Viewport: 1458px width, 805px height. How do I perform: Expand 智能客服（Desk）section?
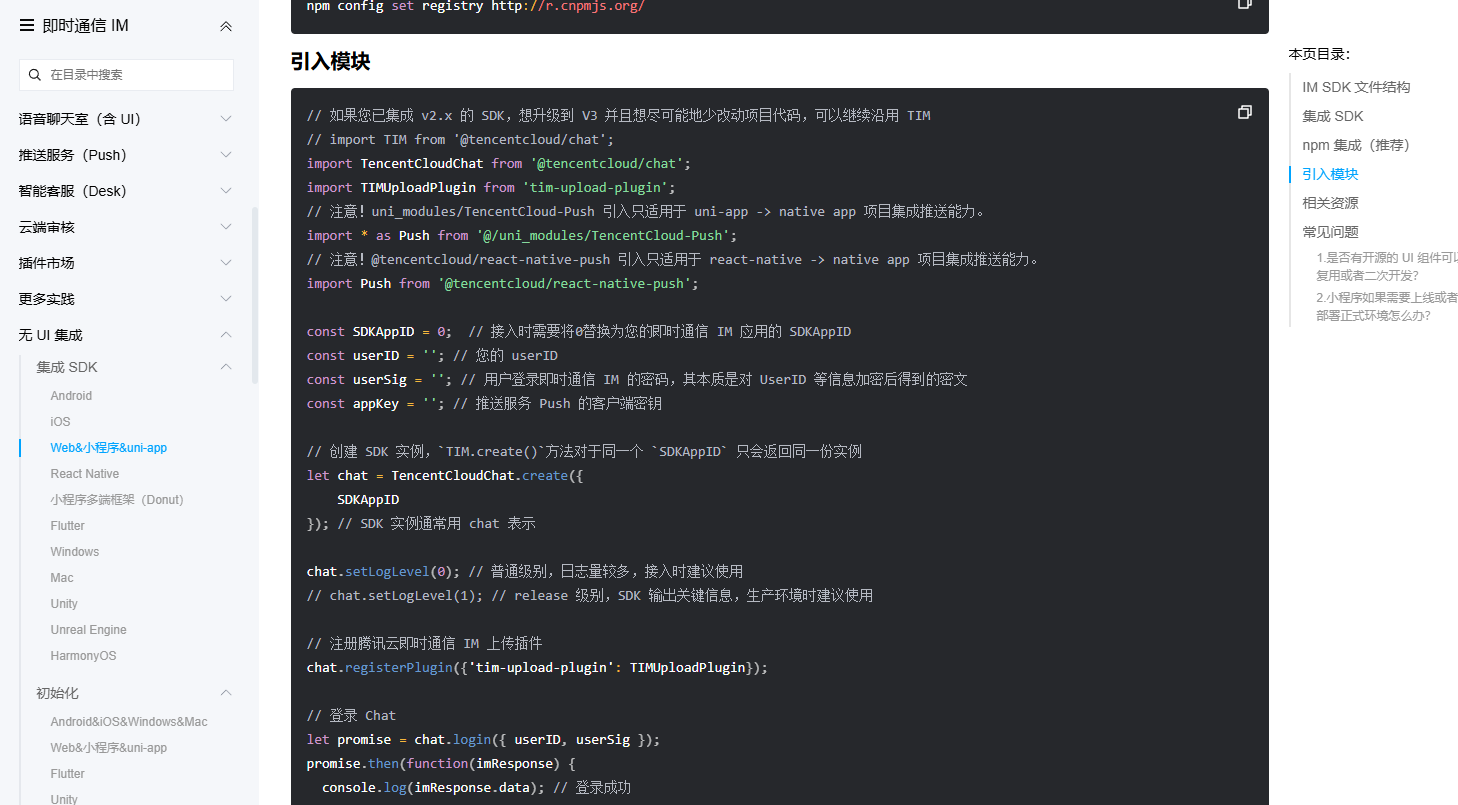pos(126,191)
